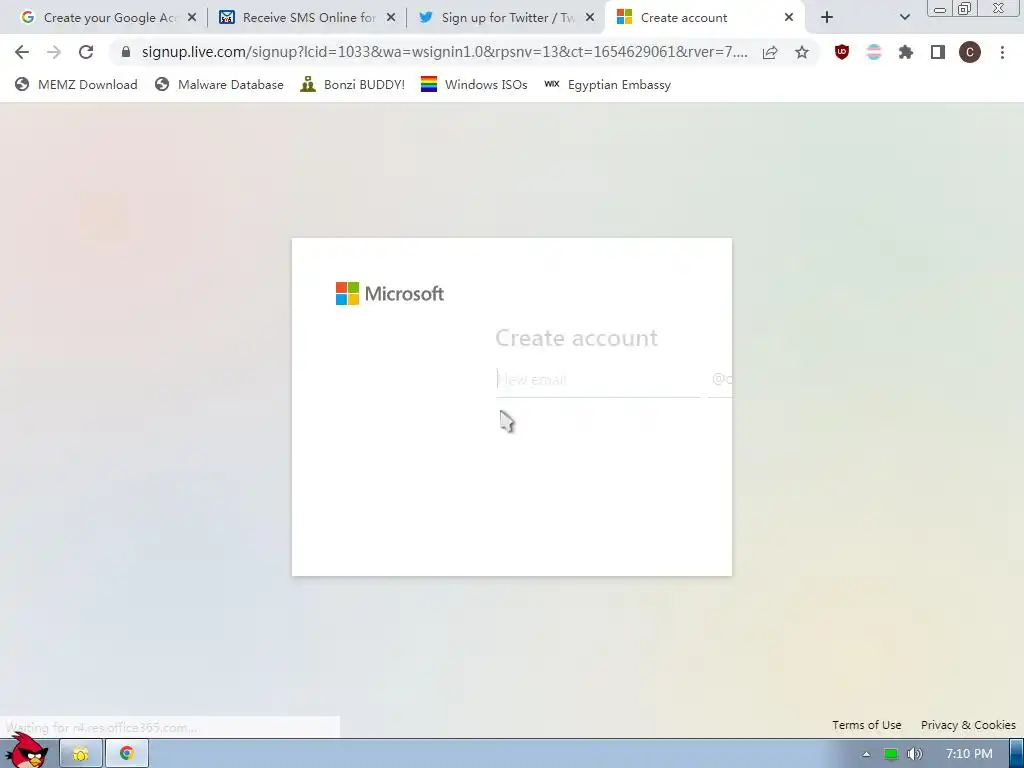Viewport: 1024px width, 768px height.
Task: Minimize the Chrome window
Action: (x=940, y=8)
